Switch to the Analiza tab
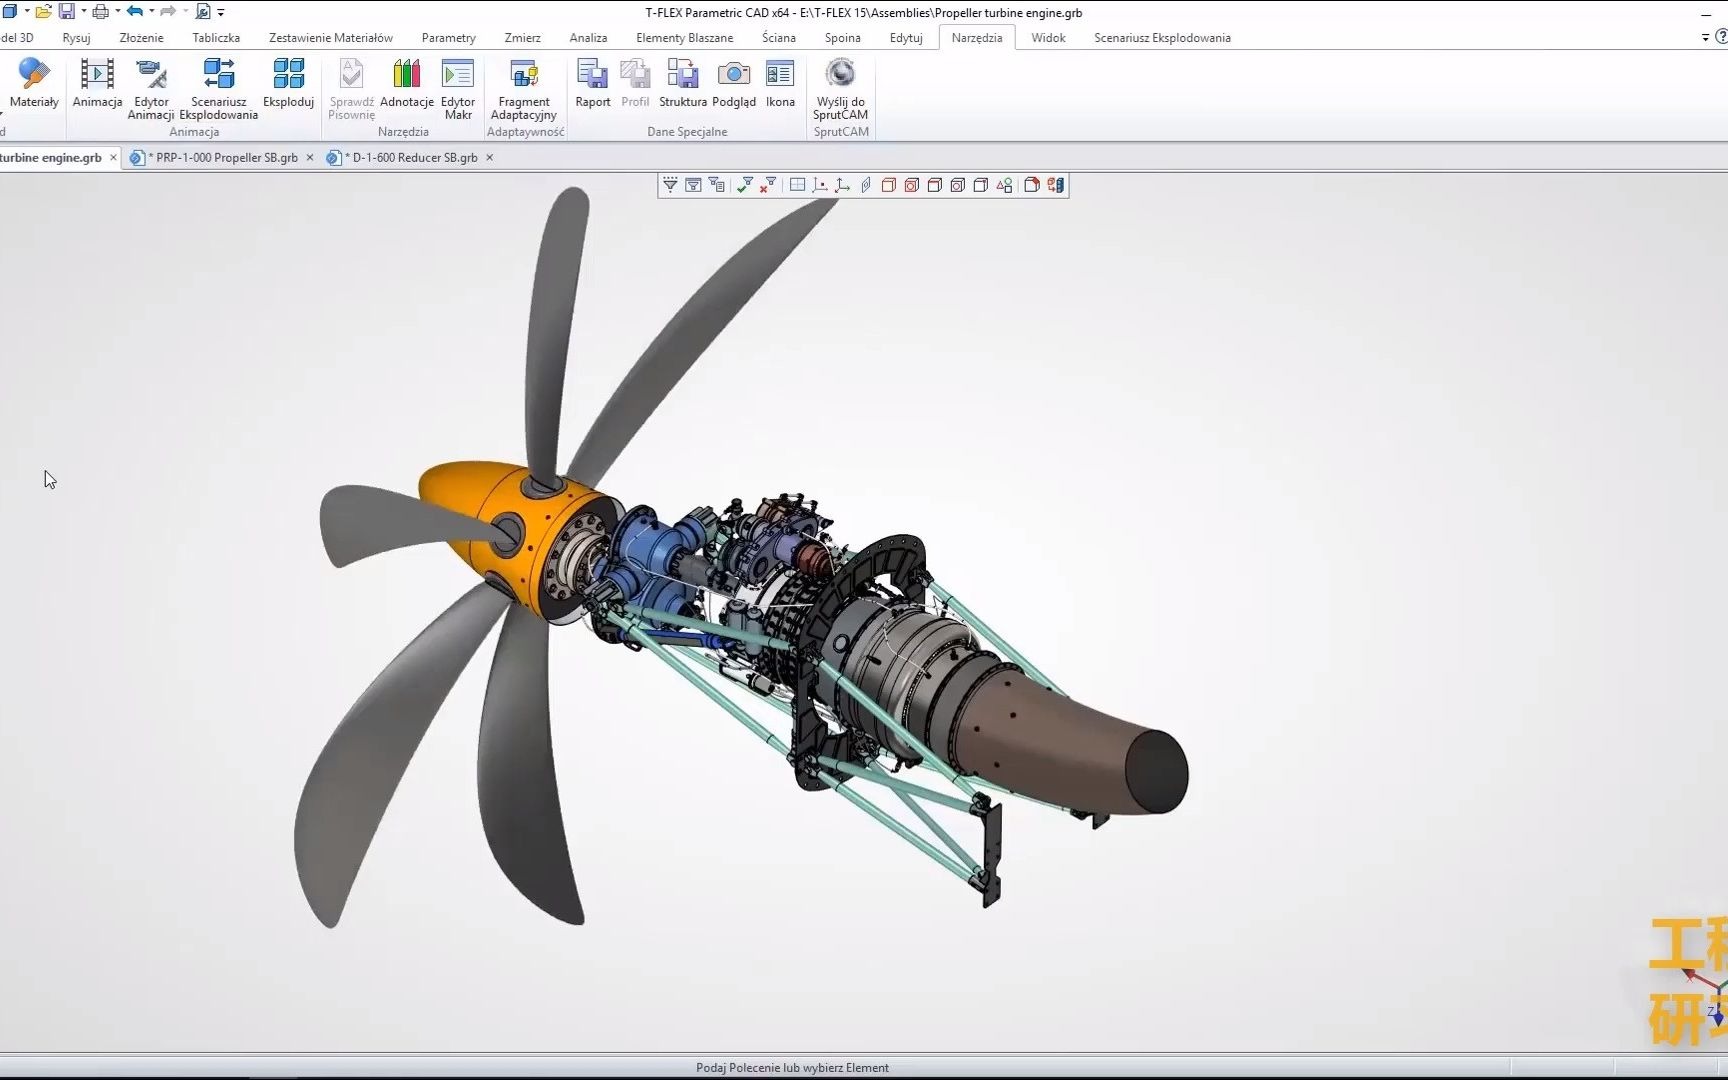The height and width of the screenshot is (1080, 1728). tap(588, 38)
